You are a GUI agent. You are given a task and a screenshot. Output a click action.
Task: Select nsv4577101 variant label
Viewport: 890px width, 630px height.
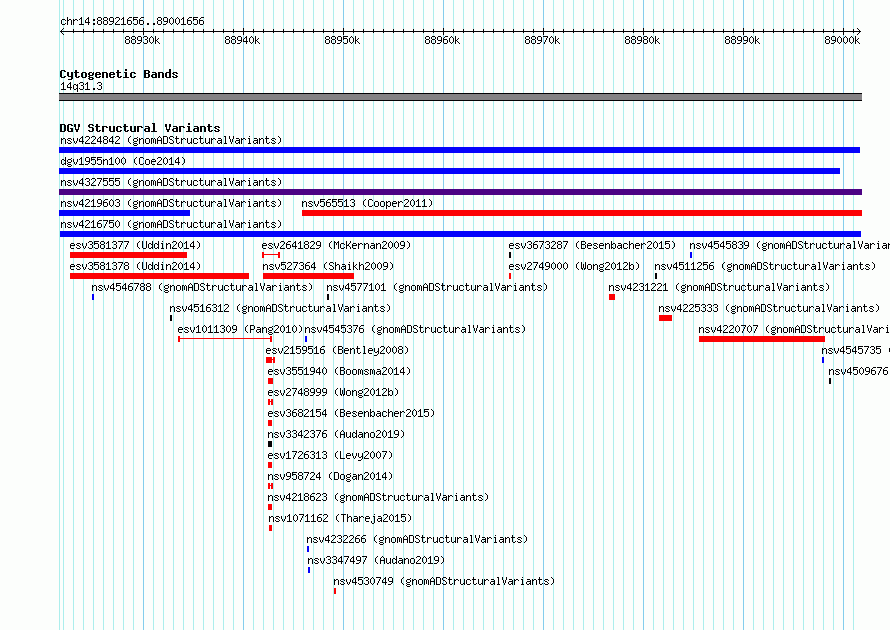(437, 287)
